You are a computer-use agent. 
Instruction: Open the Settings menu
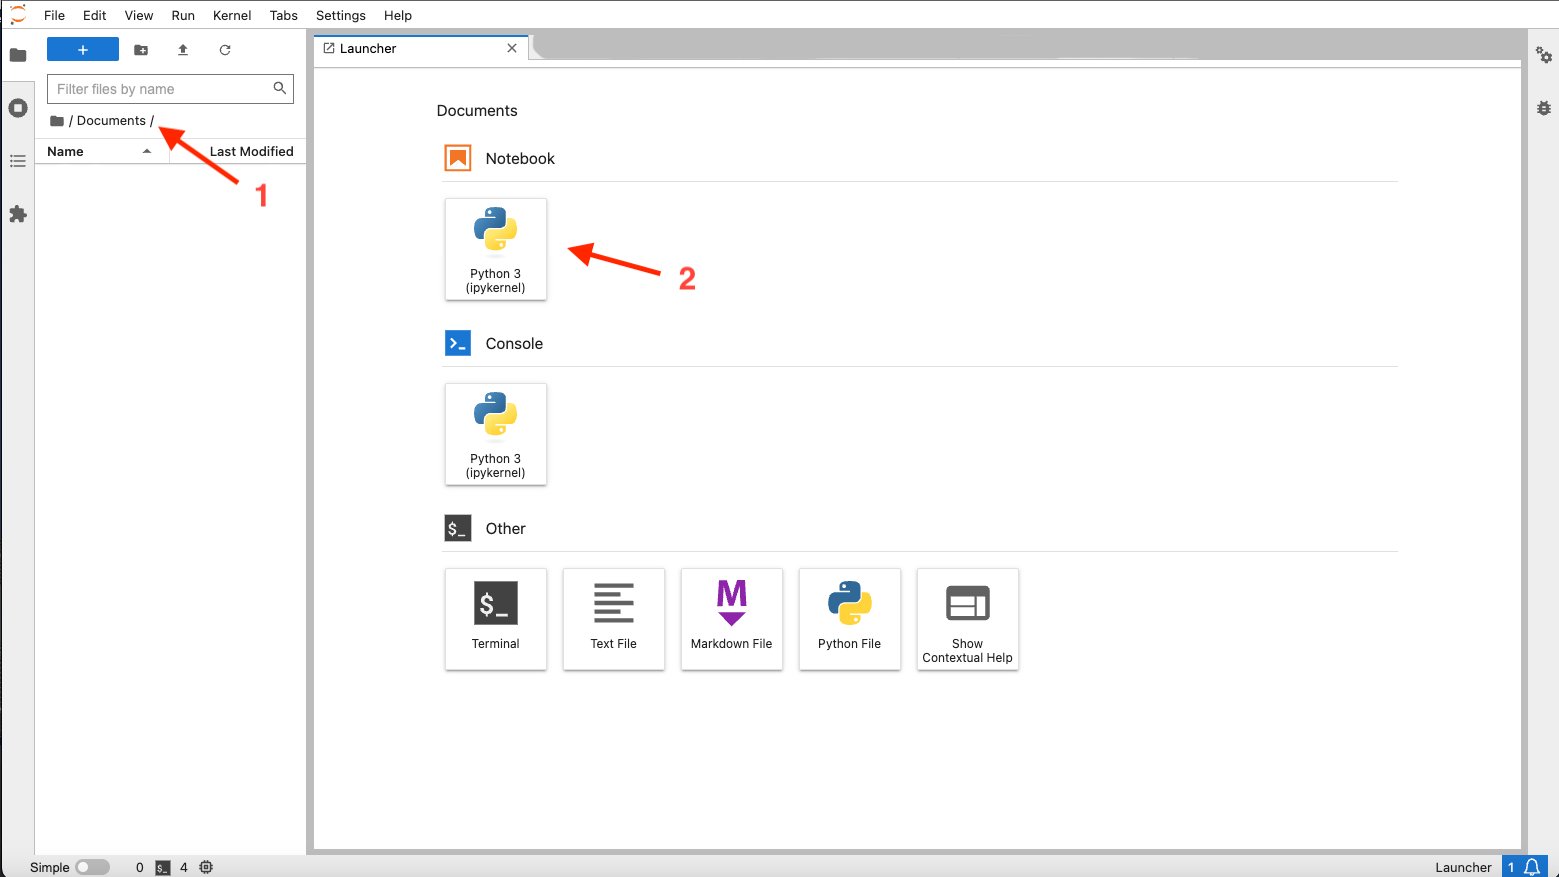point(341,15)
